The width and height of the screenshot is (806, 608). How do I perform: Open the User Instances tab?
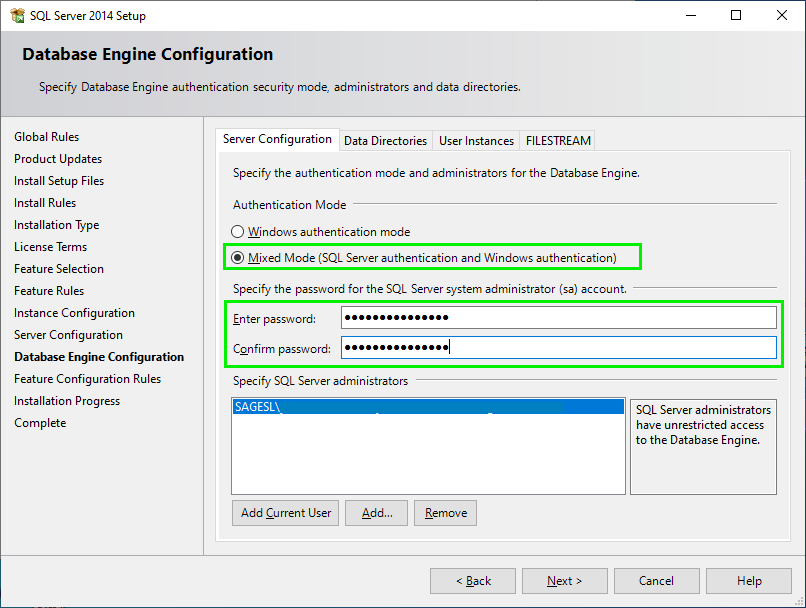coord(476,140)
